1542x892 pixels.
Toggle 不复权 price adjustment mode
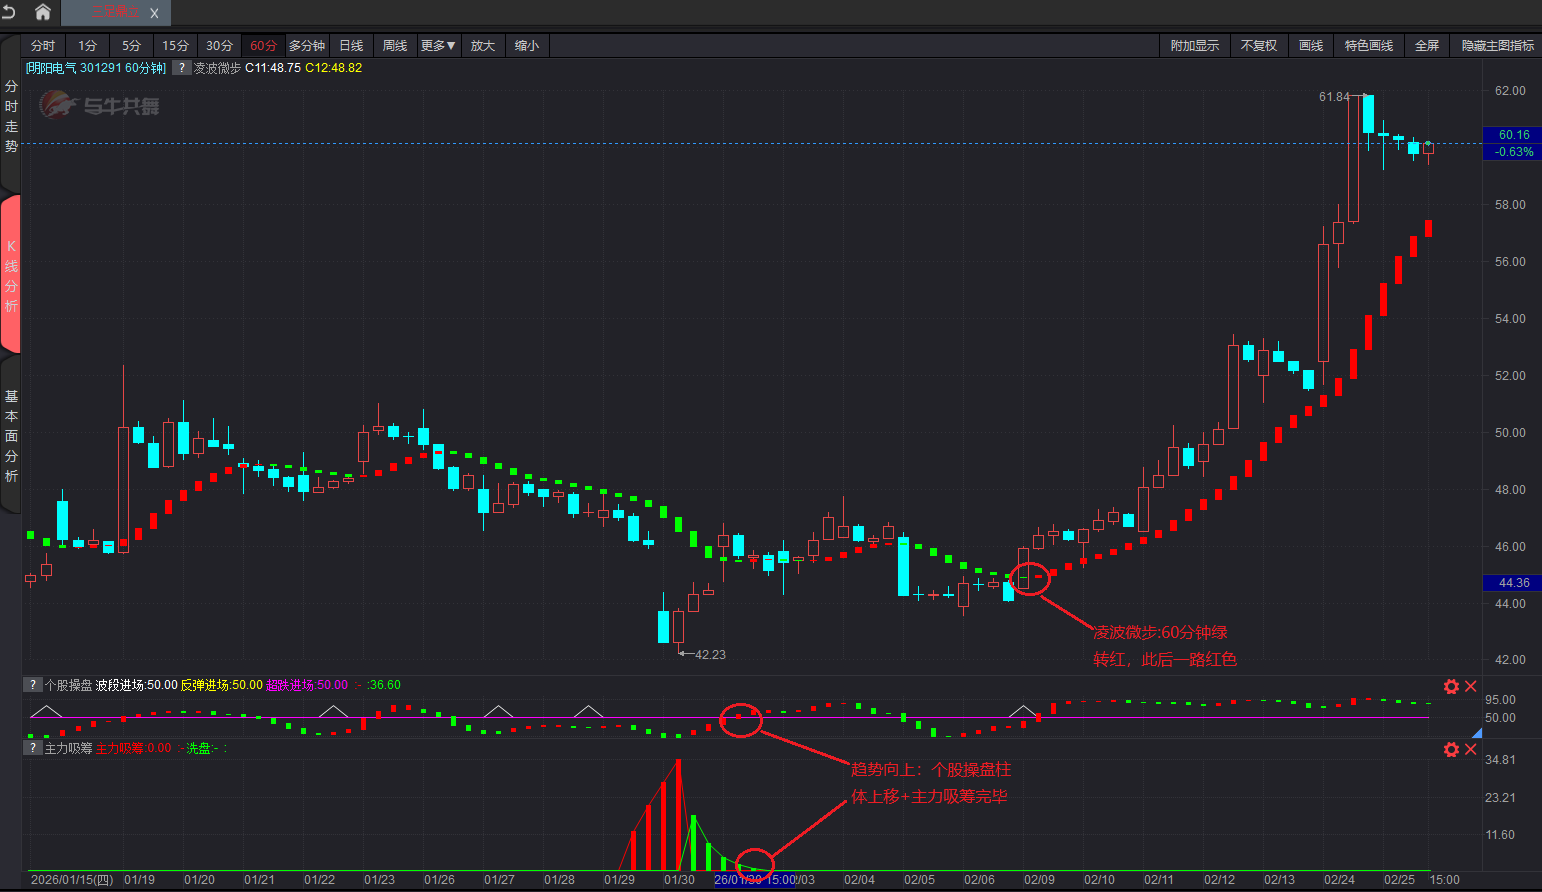point(1258,46)
